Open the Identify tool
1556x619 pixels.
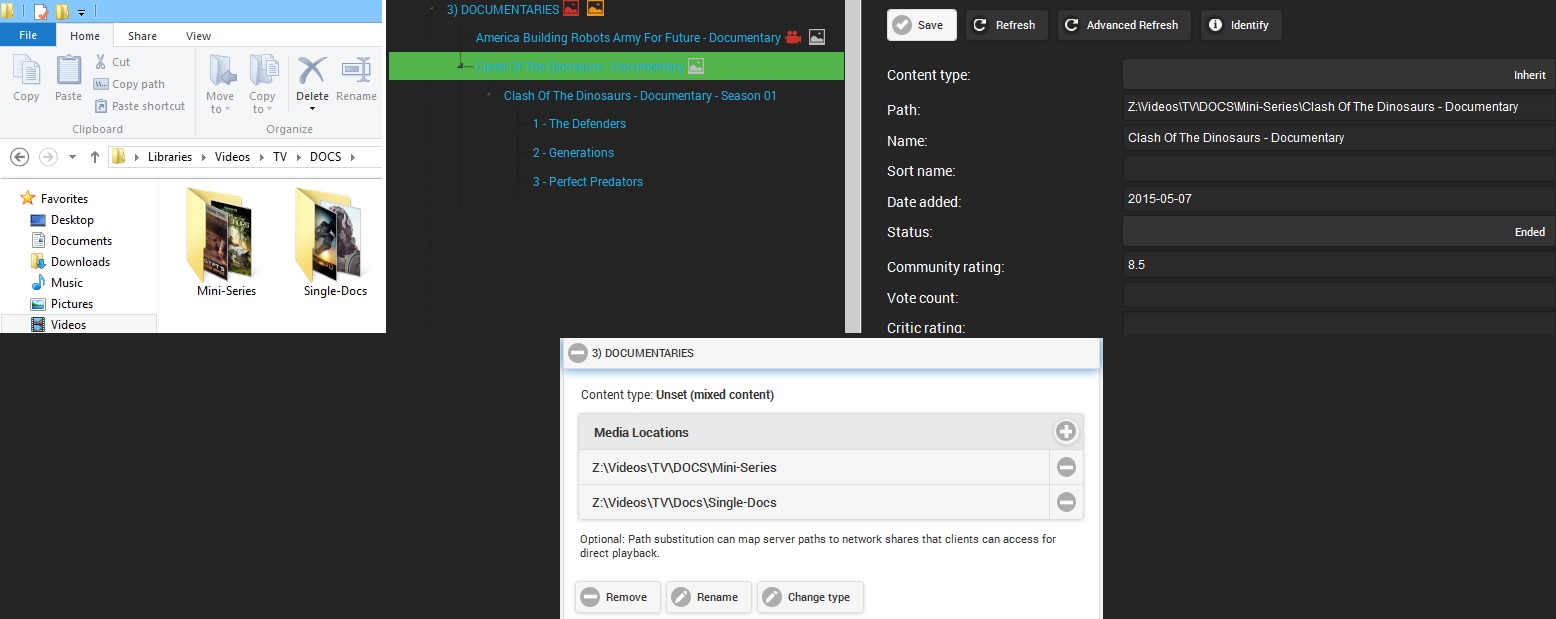(1215, 25)
